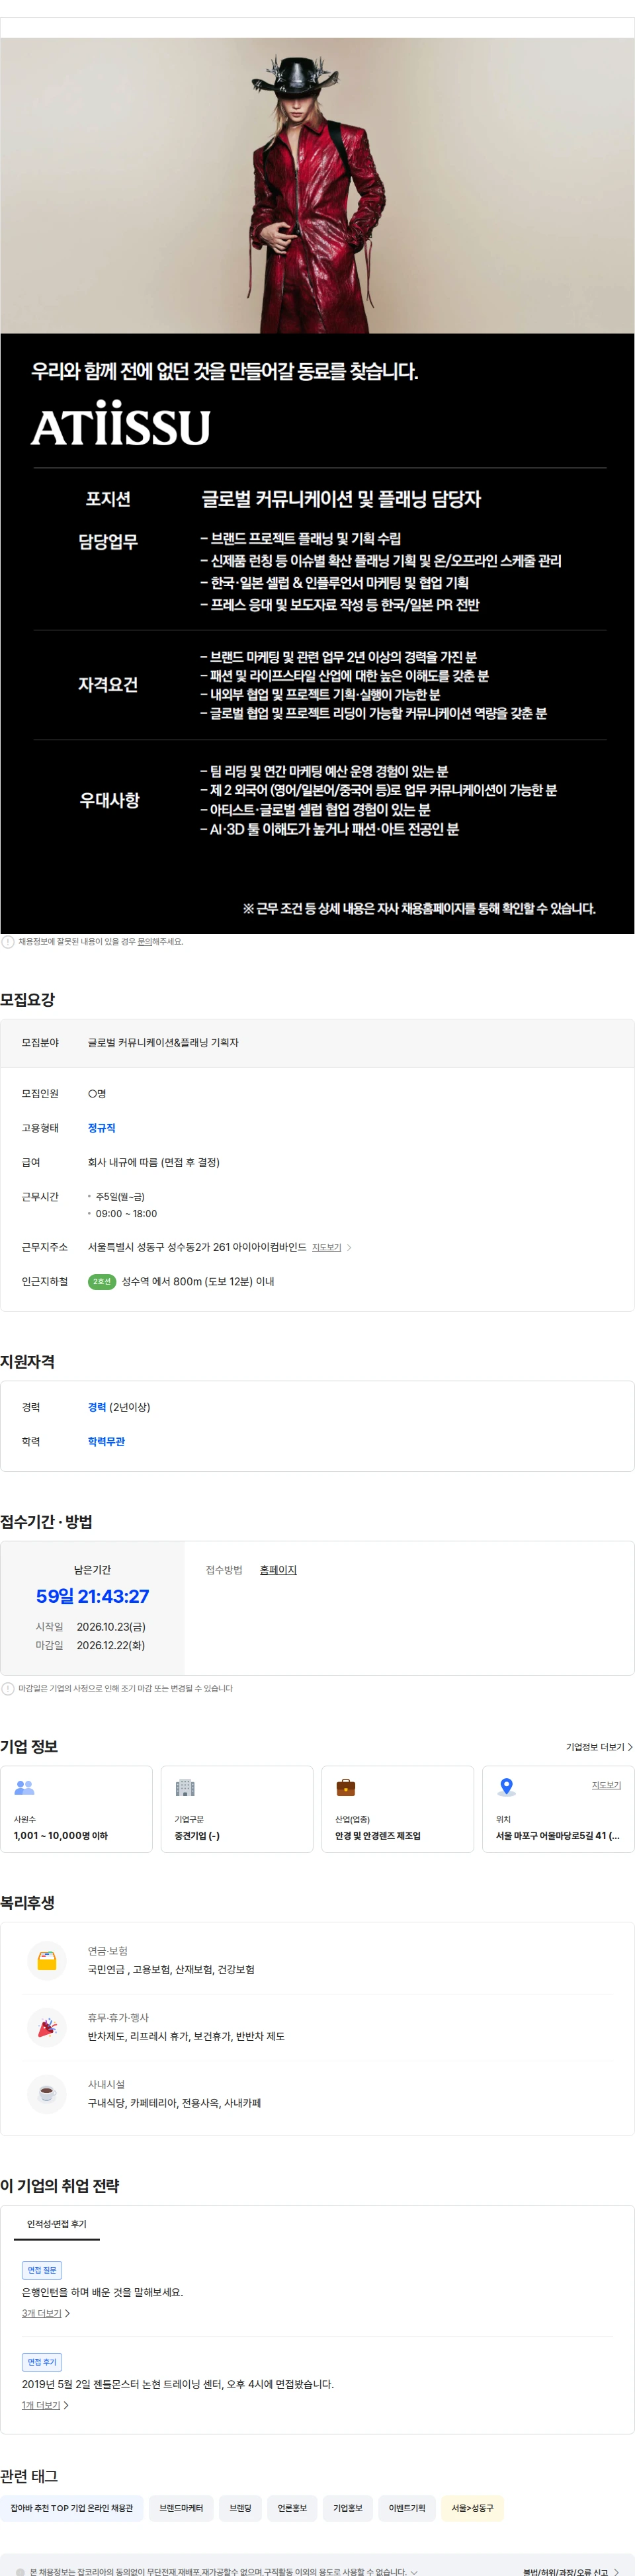The height and width of the screenshot is (2576, 635).
Task: Open 지도보기 in the 위치 company card
Action: [606, 1784]
